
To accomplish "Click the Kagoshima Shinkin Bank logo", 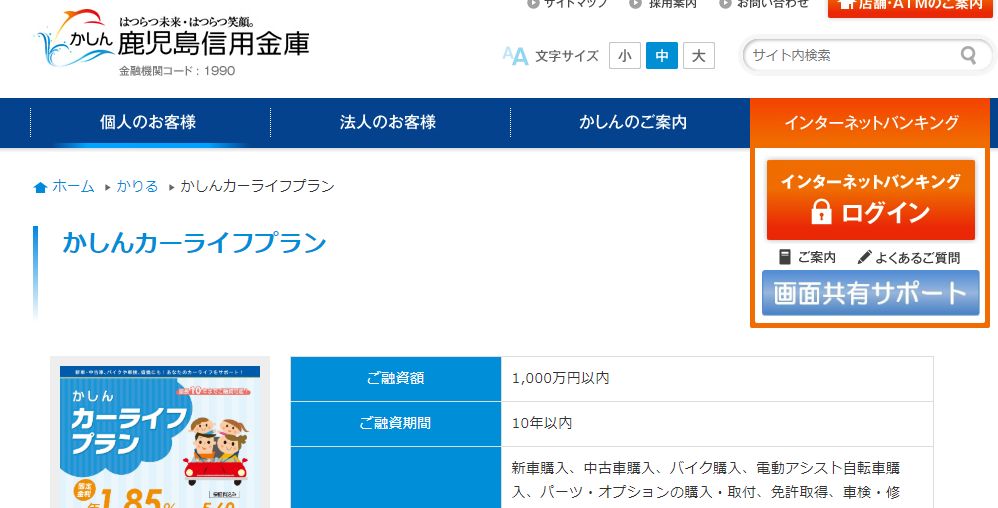I will pyautogui.click(x=173, y=42).
